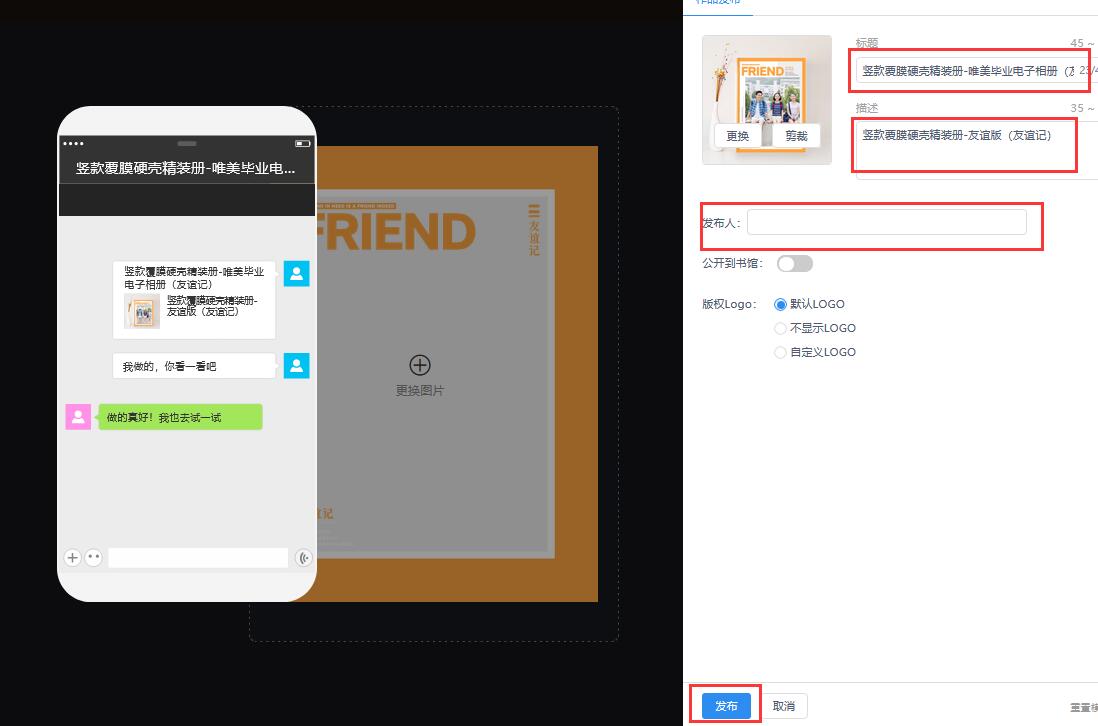Click small album thumbnail inside chat card
The image size is (1098, 726).
click(142, 311)
